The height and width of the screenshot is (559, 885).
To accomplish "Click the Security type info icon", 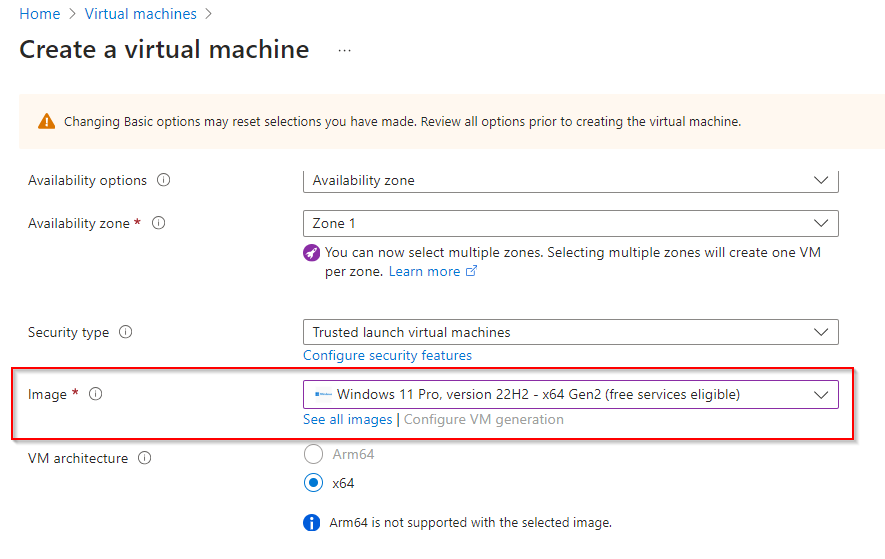I will point(126,333).
